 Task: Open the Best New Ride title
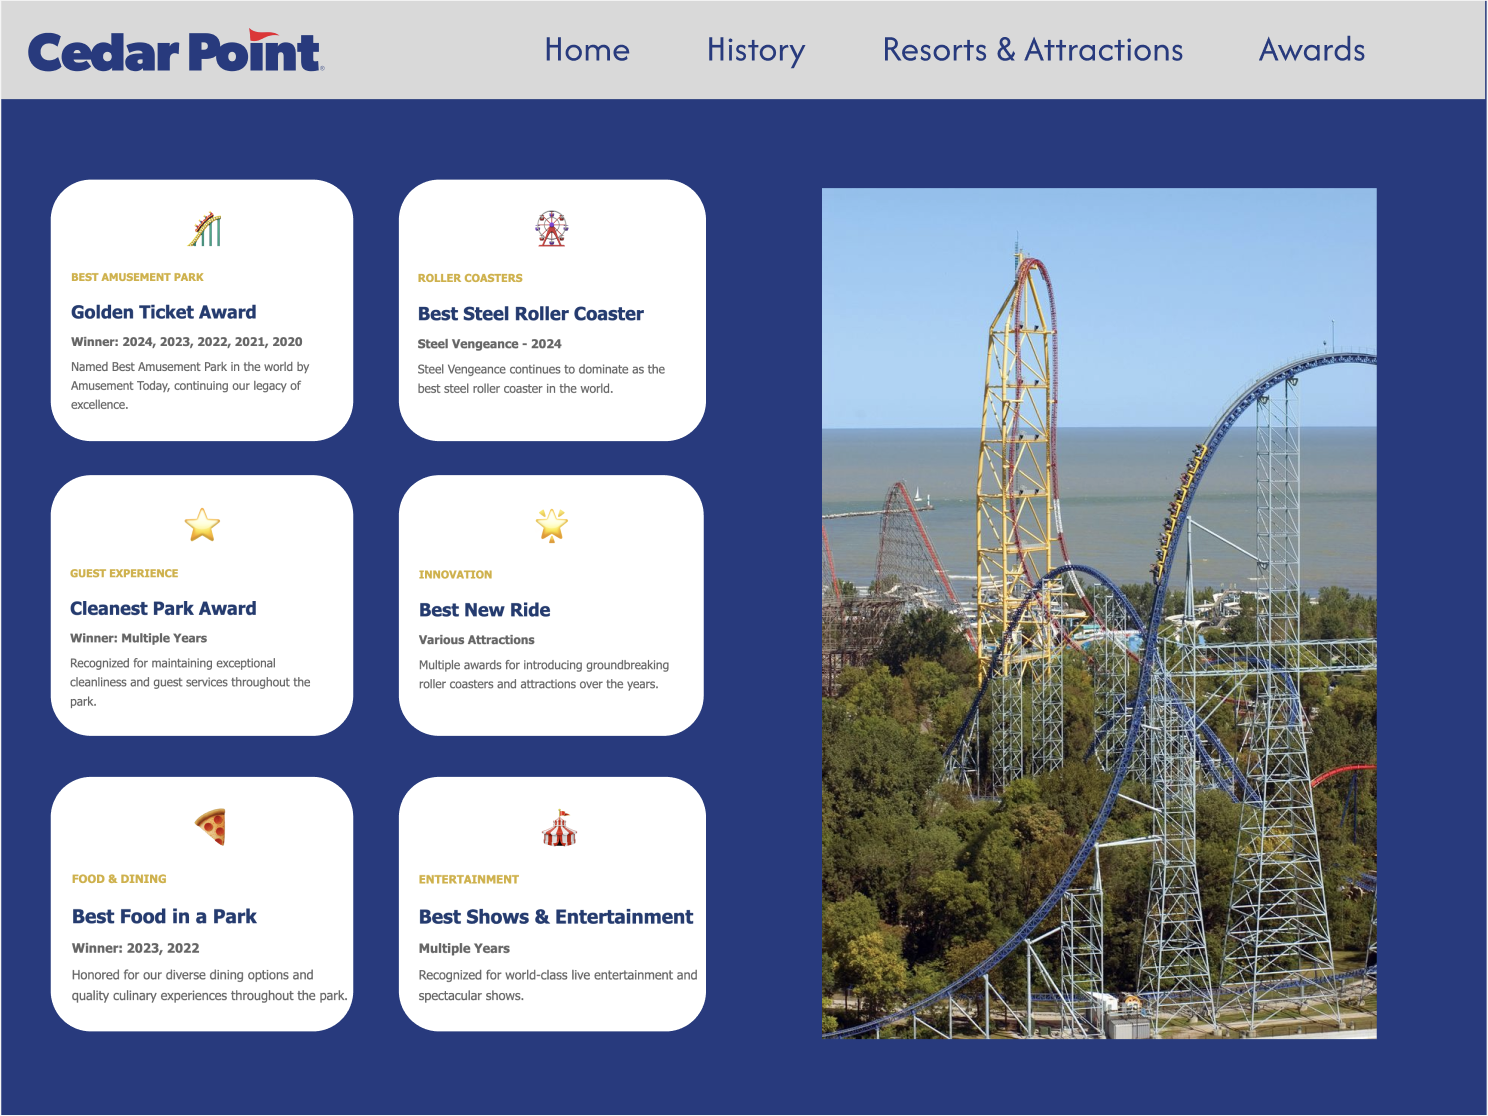[484, 610]
